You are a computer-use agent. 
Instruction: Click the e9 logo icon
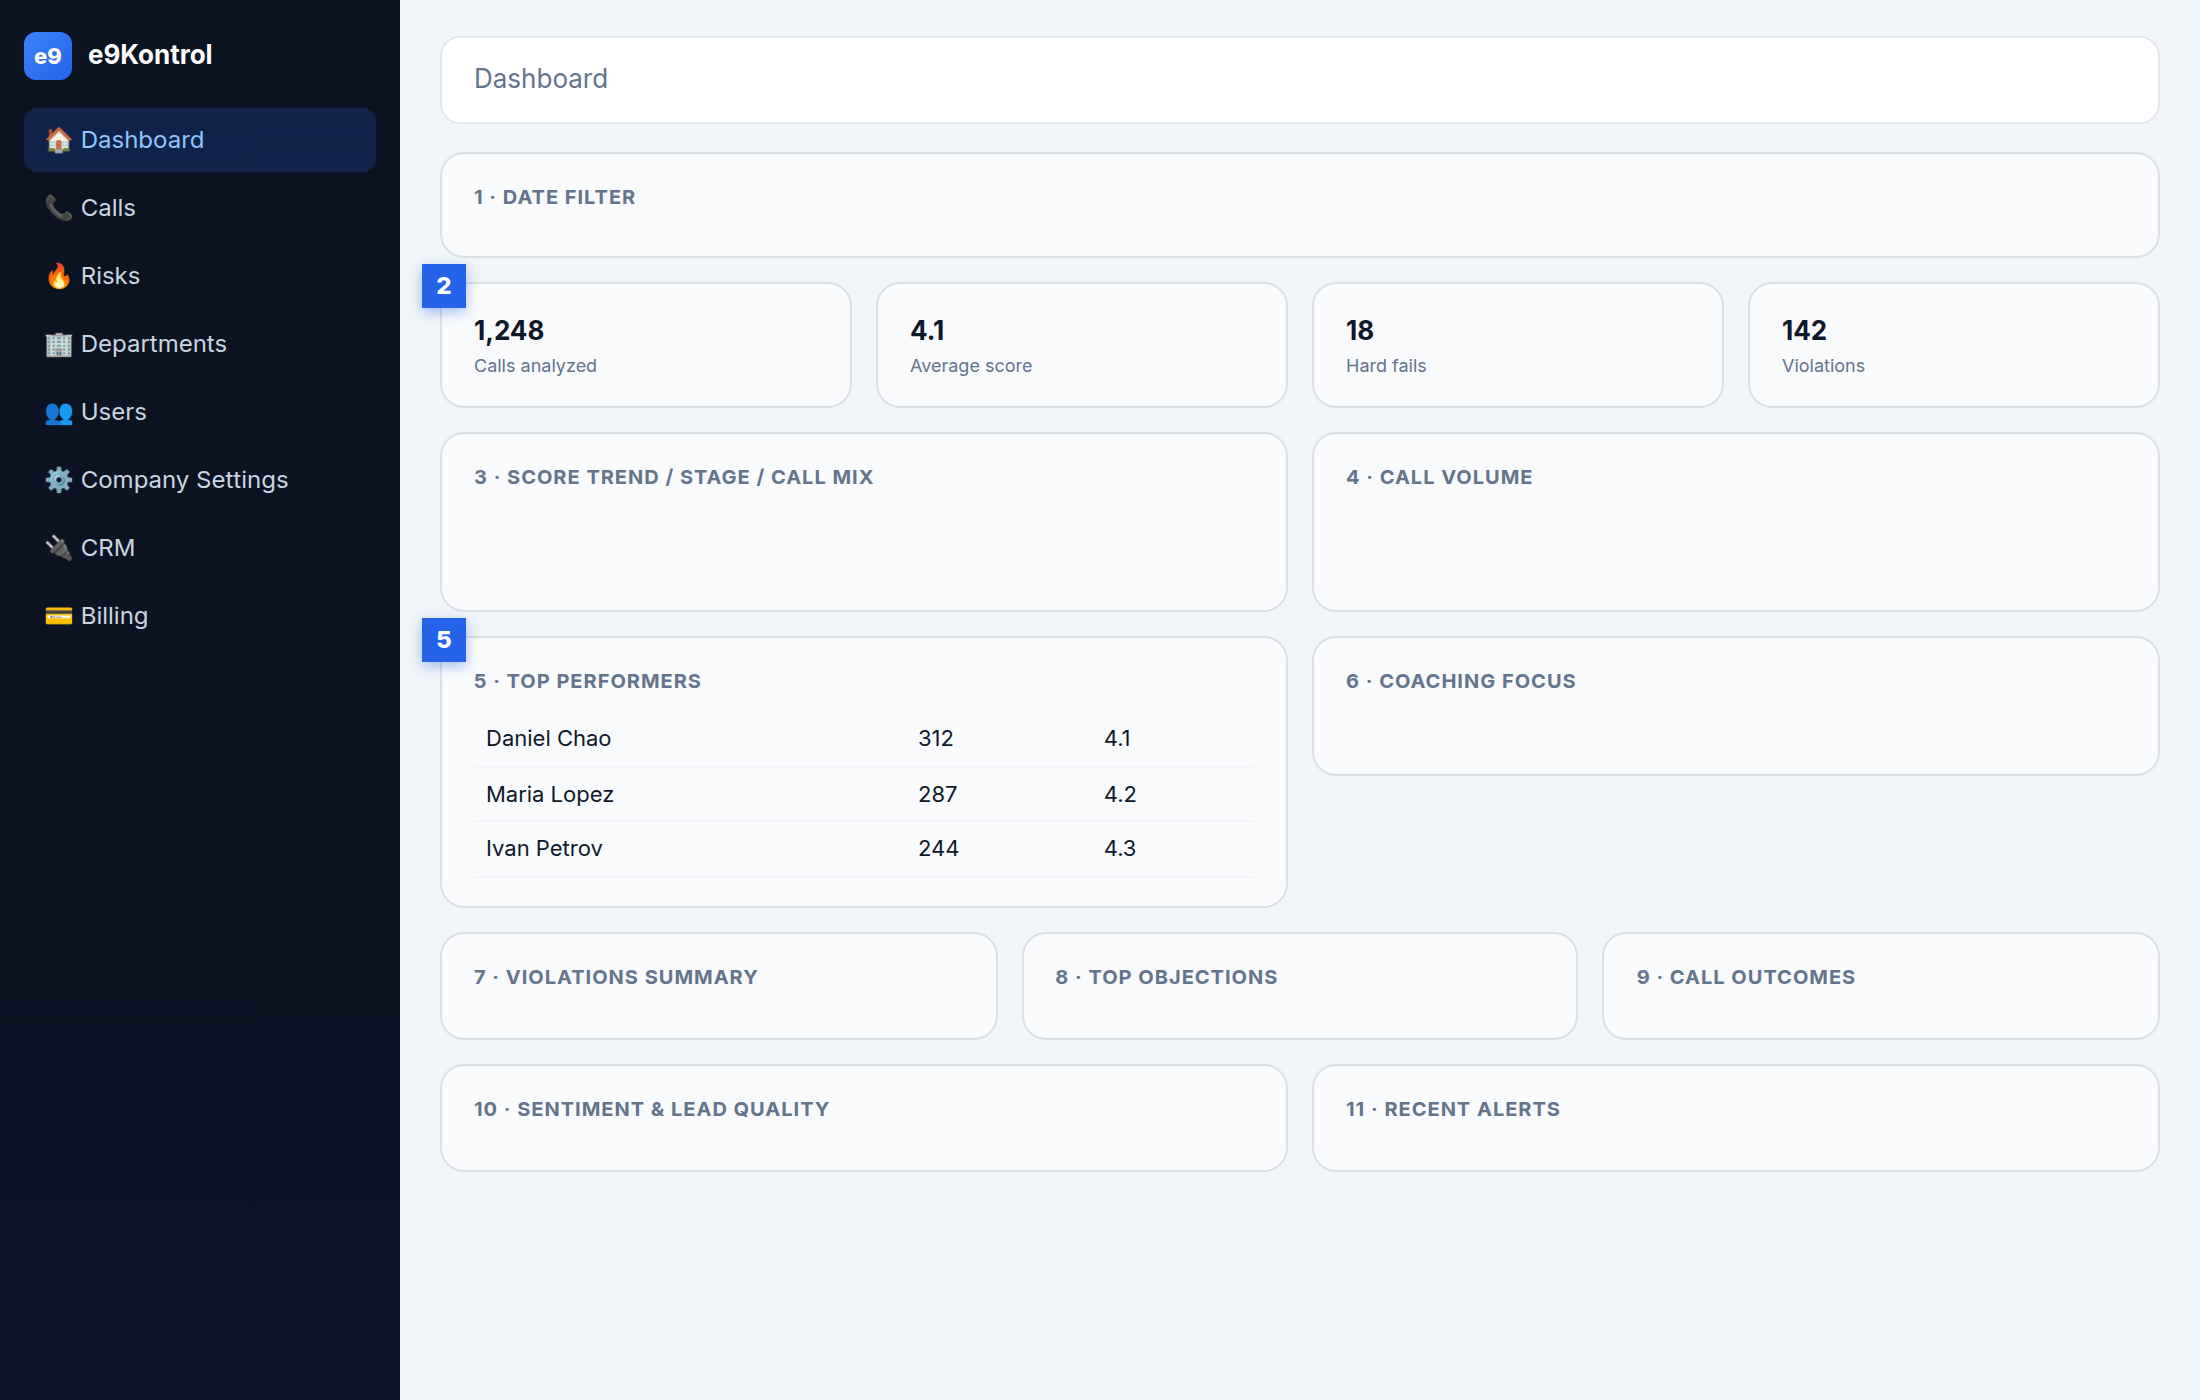pos(48,56)
